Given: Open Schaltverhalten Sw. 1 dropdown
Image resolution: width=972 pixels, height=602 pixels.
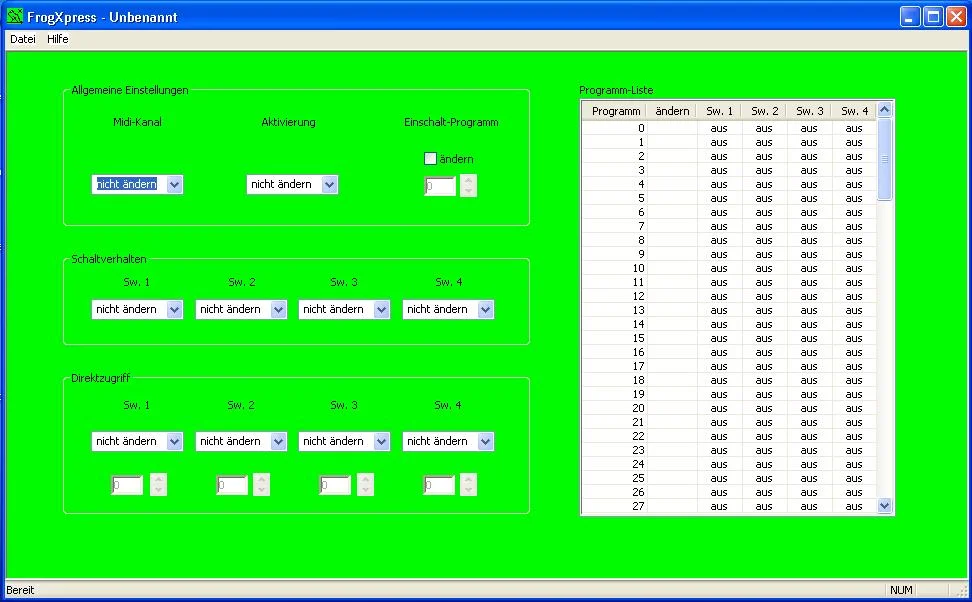Looking at the screenshot, I should pos(137,309).
